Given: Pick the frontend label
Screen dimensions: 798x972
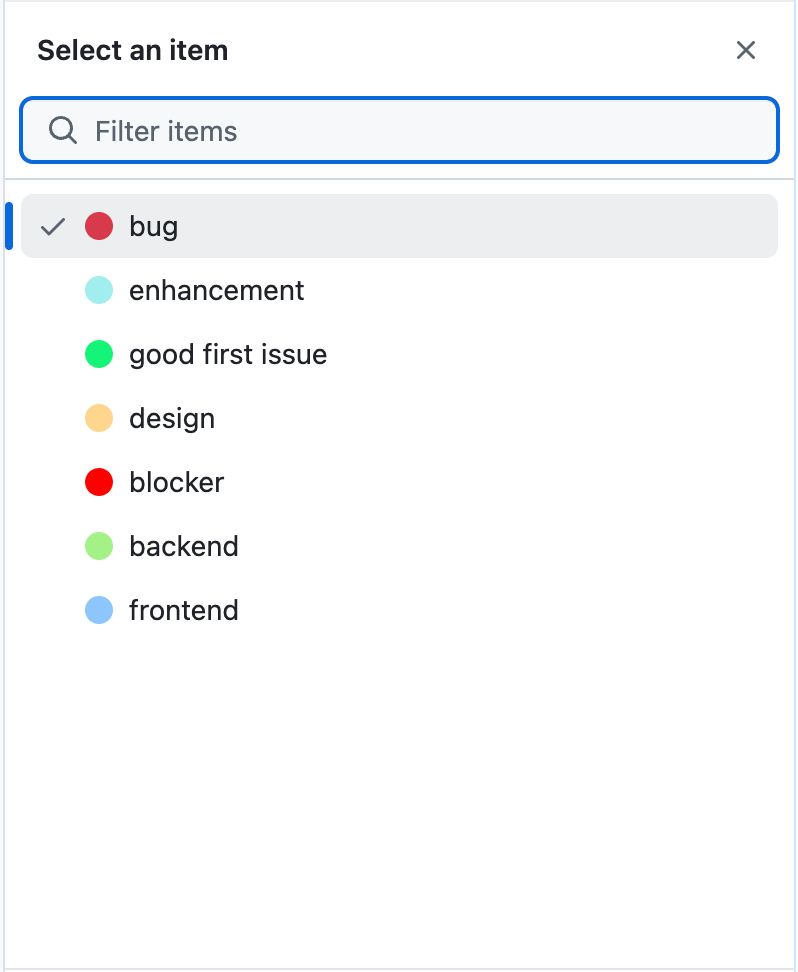Looking at the screenshot, I should pyautogui.click(x=184, y=610).
